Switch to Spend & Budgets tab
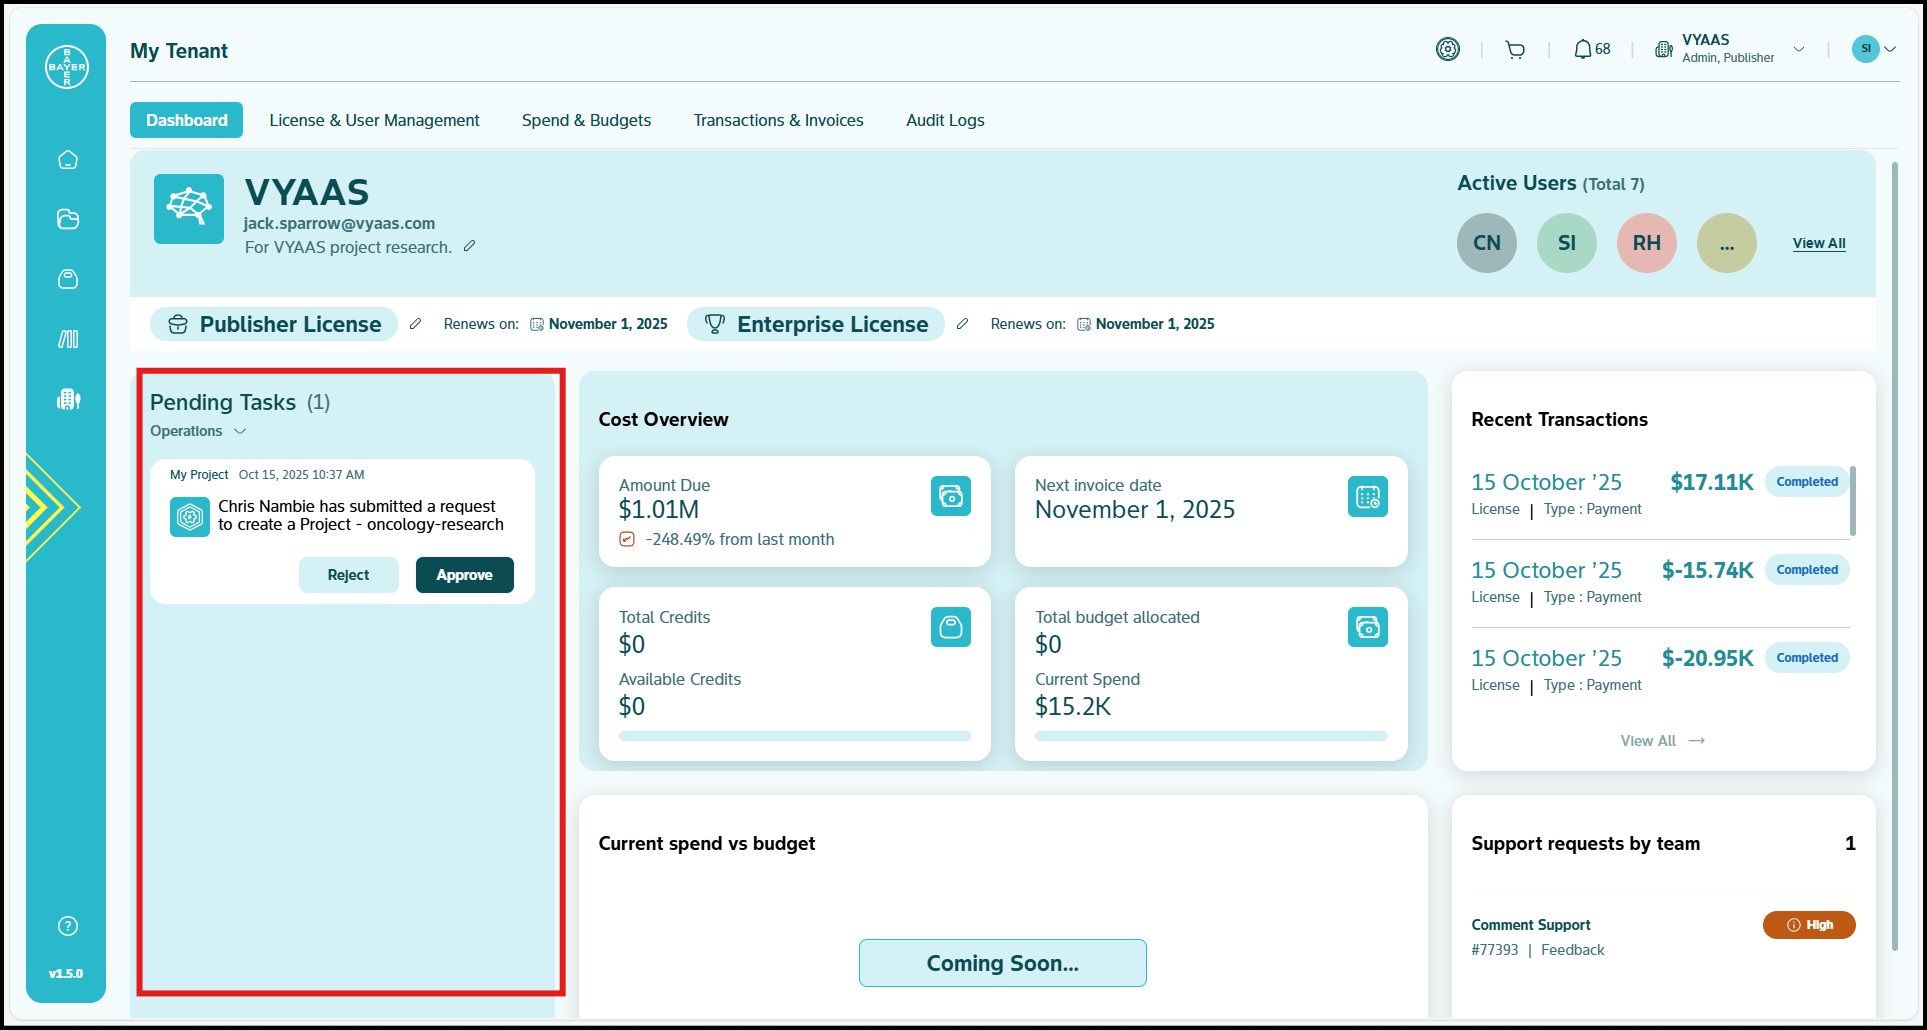 click(x=586, y=120)
